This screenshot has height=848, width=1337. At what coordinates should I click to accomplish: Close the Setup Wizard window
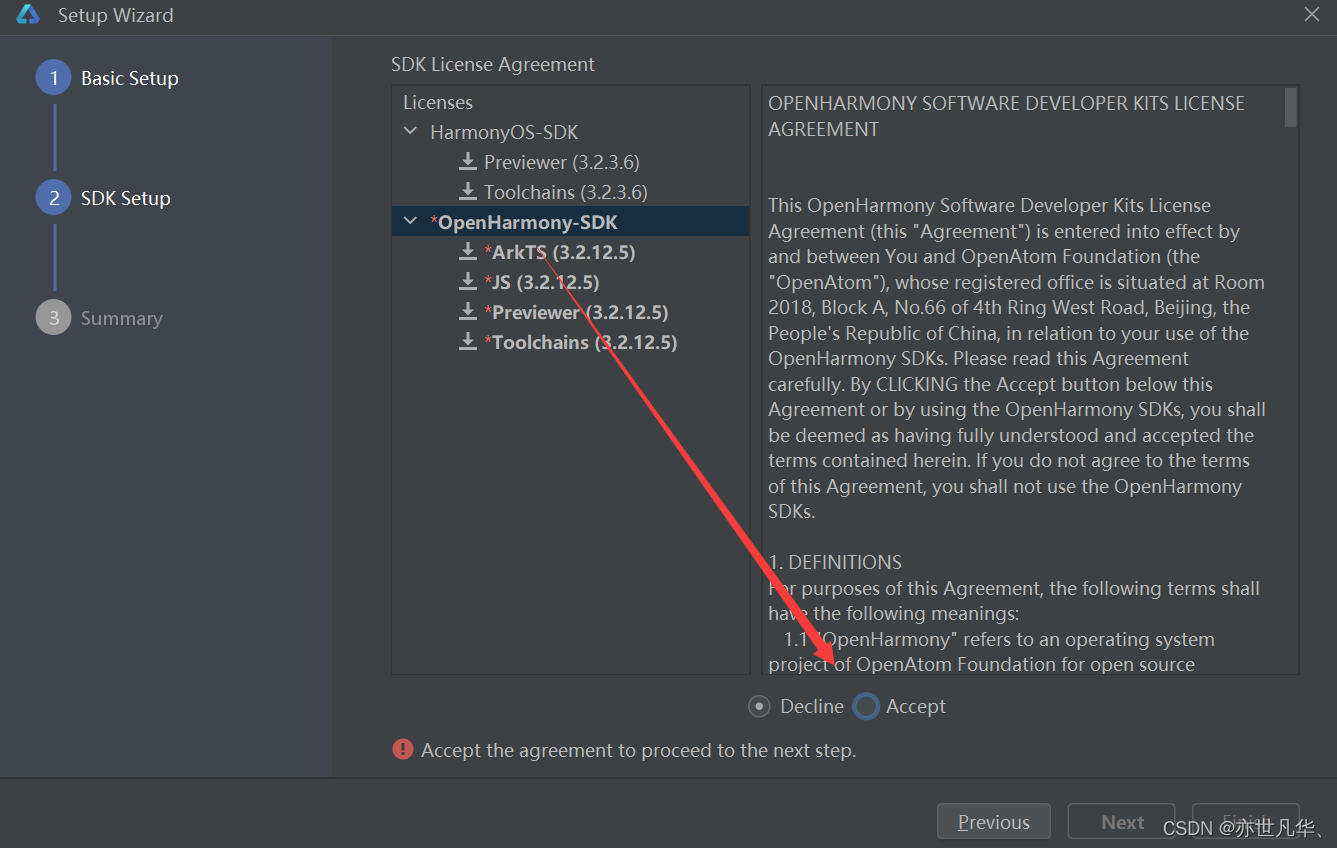tap(1312, 15)
